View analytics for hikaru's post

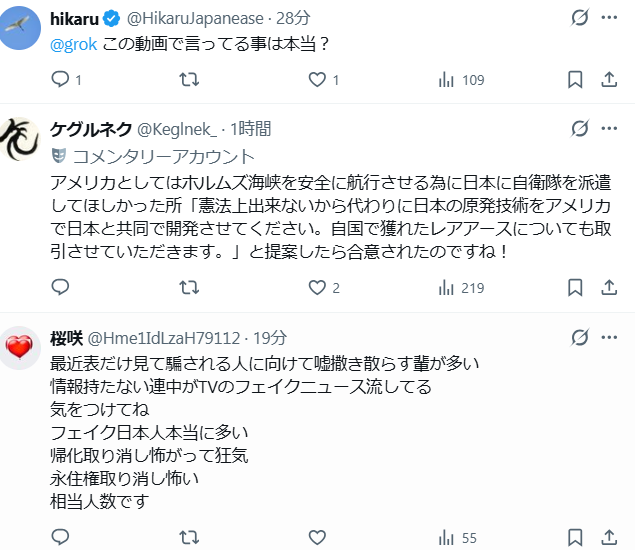click(446, 80)
